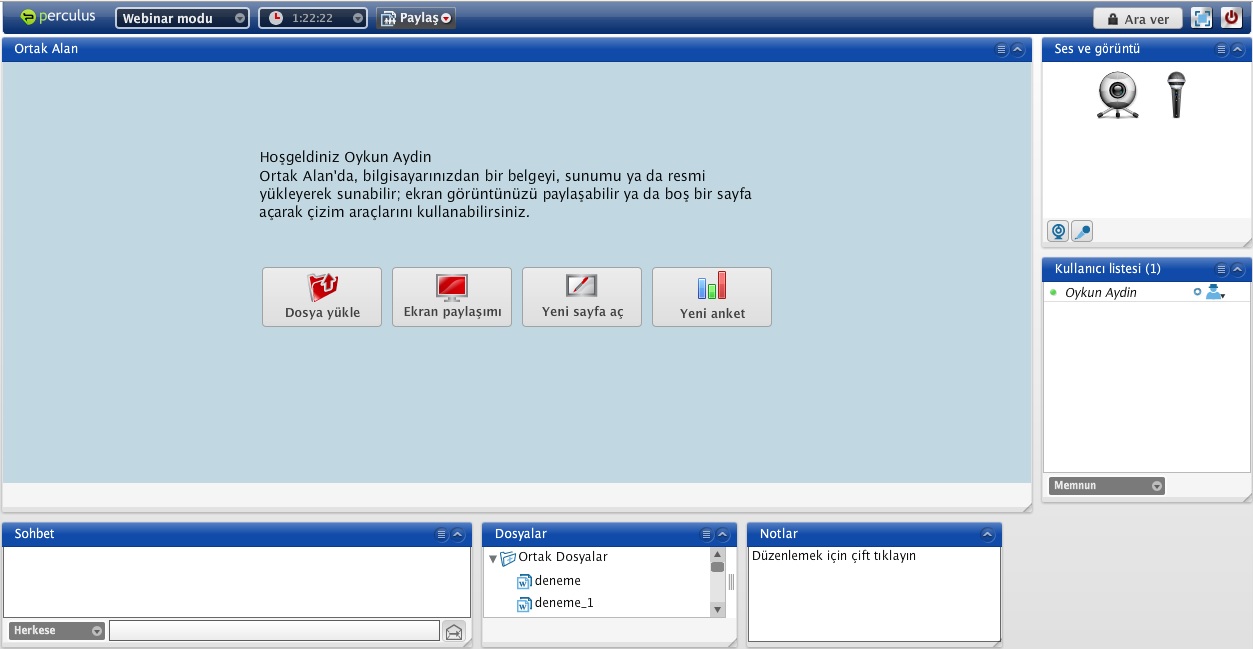The width and height of the screenshot is (1253, 649).
Task: Create a Yeni anket poll
Action: pos(712,297)
